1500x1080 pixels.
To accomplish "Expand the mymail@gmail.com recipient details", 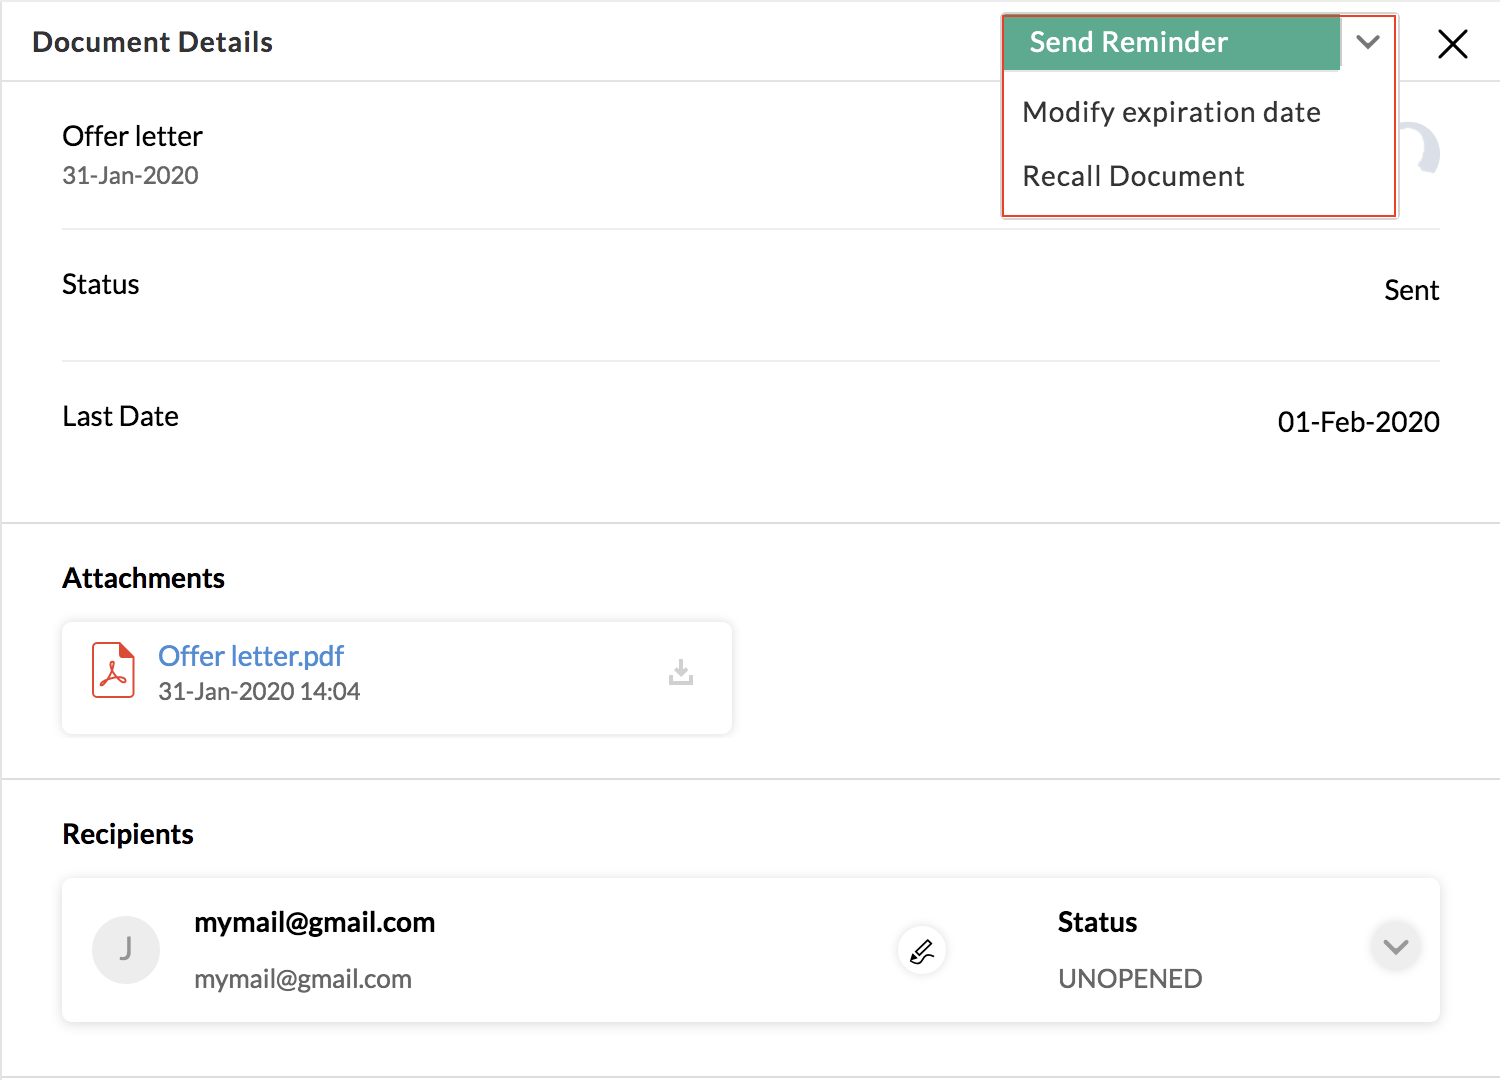I will [x=1396, y=946].
